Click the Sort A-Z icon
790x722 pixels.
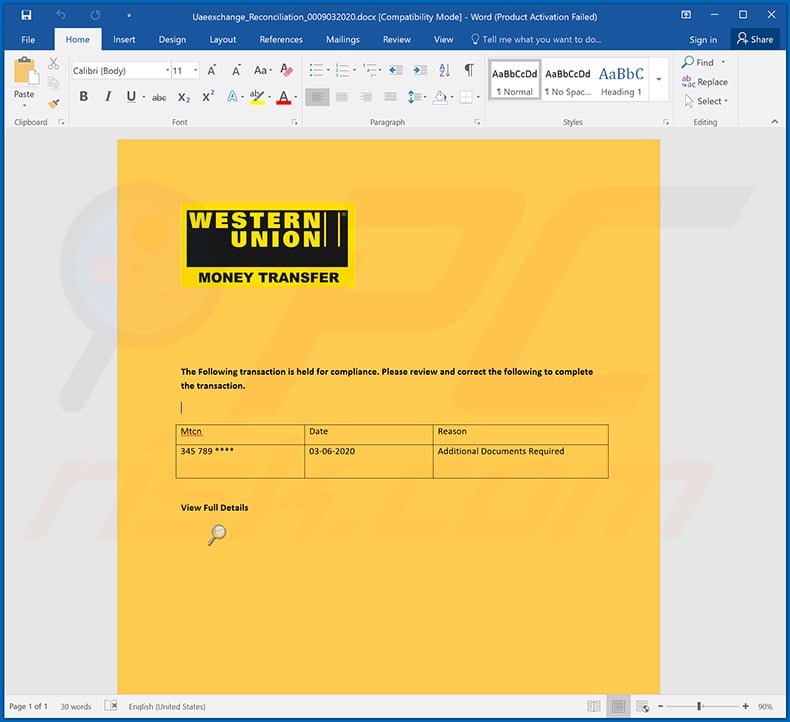click(444, 70)
